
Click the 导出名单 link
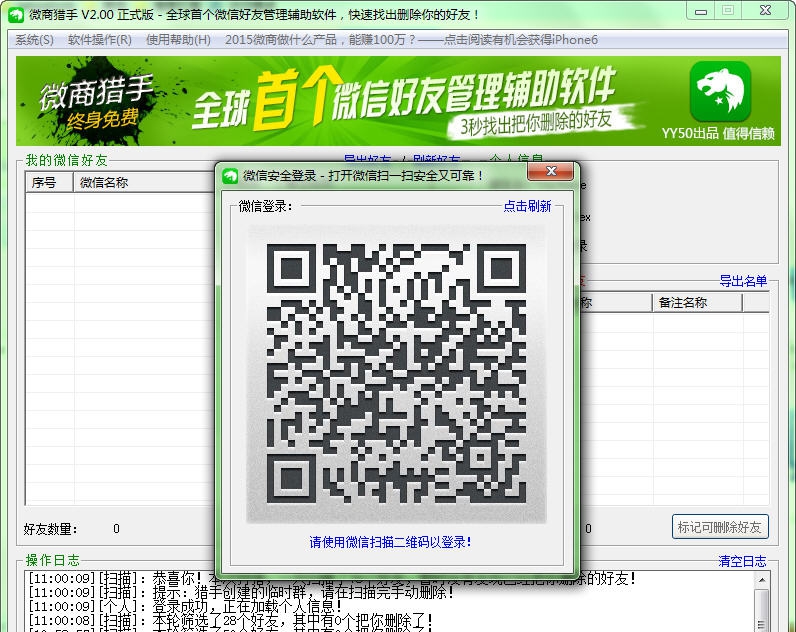[x=743, y=281]
